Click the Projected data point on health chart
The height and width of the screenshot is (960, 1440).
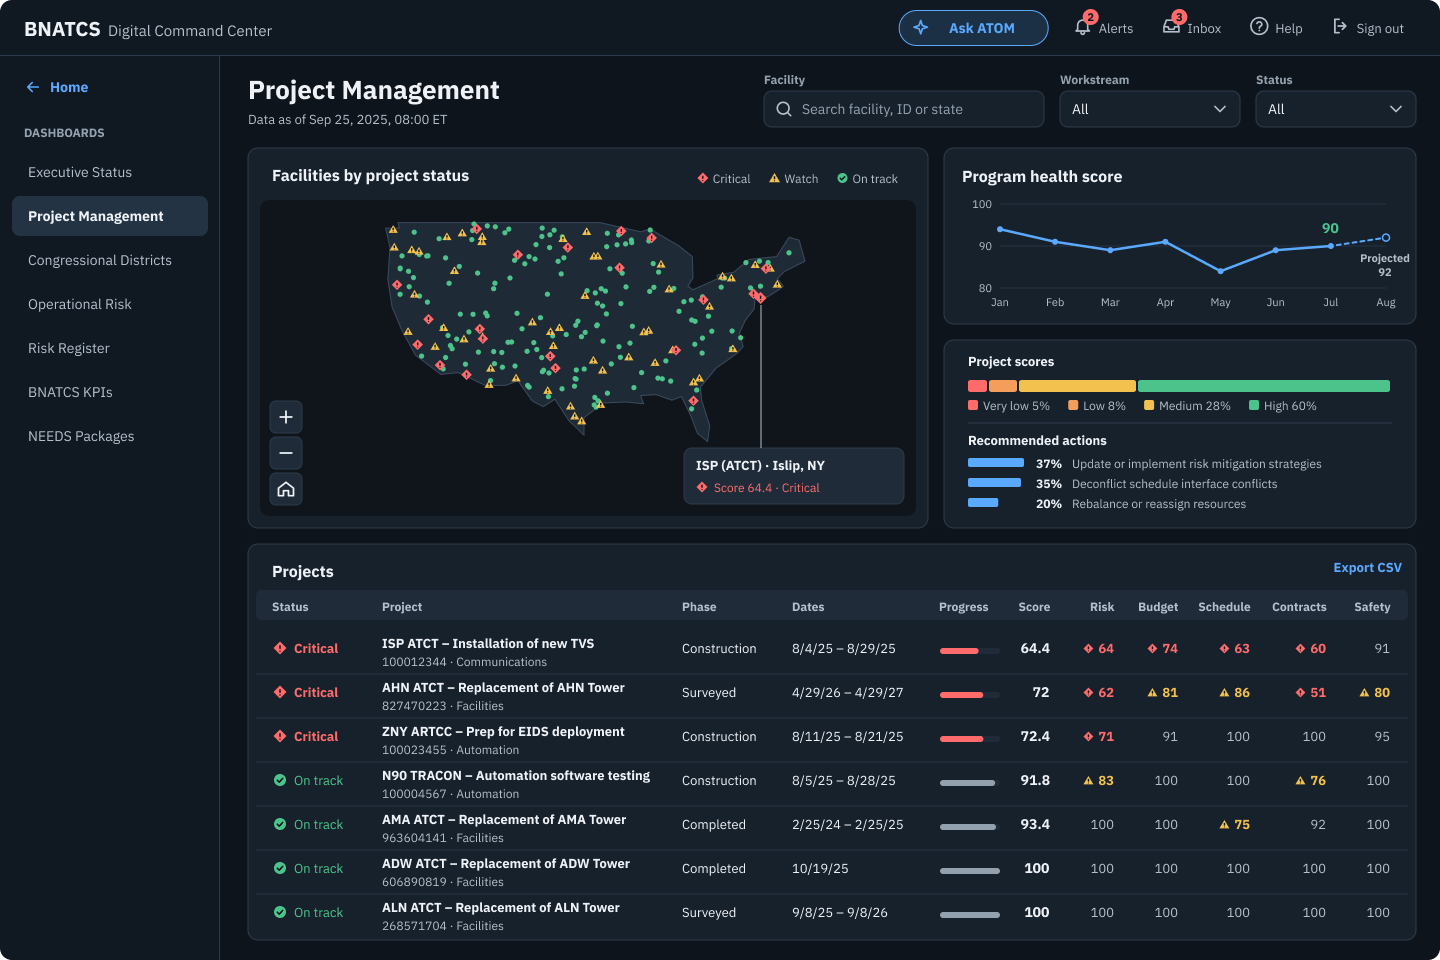pos(1386,238)
